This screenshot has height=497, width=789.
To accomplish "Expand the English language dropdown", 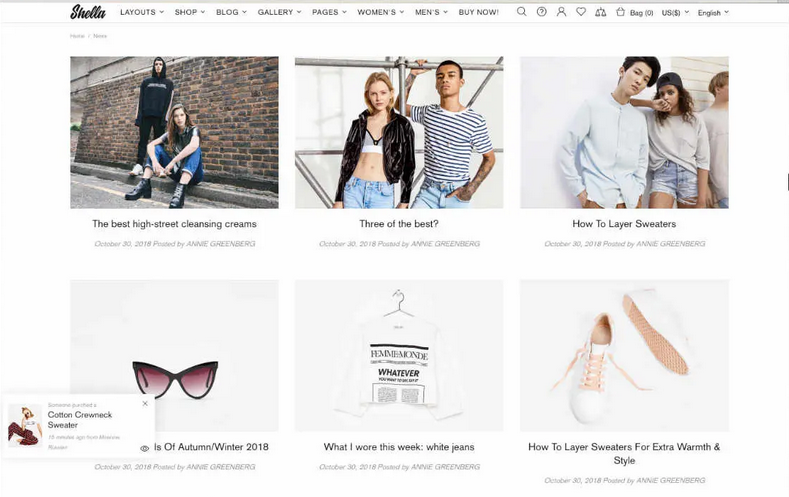I will [712, 13].
